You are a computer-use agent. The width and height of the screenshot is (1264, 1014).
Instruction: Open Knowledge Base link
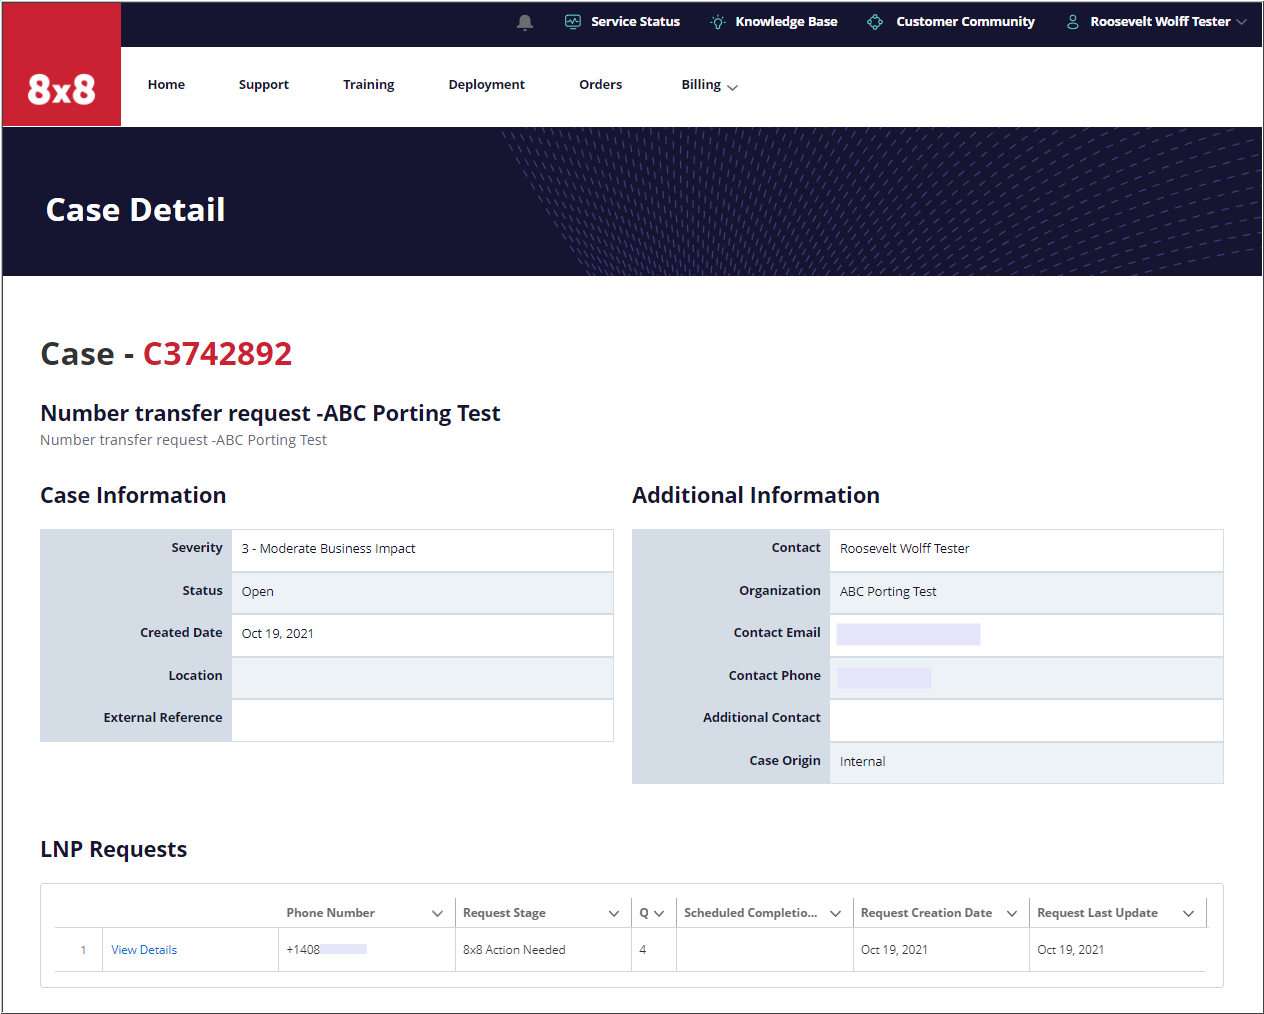point(786,21)
